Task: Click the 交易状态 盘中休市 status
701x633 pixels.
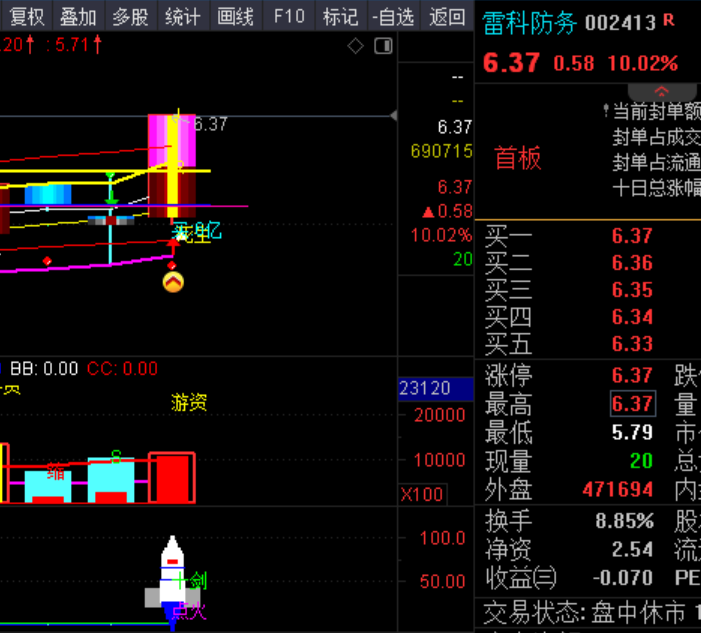Action: coord(584,612)
